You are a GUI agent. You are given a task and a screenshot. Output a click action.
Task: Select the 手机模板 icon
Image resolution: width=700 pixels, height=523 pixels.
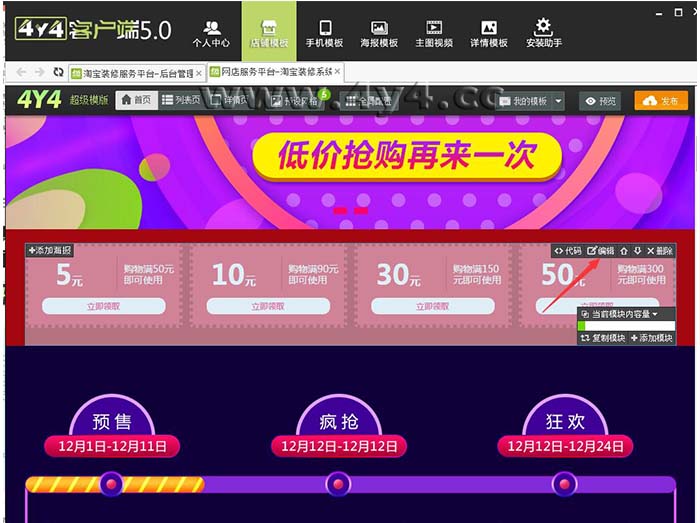324,32
